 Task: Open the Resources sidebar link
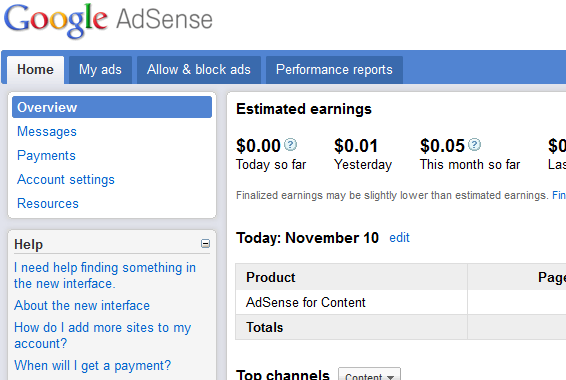[x=48, y=204]
